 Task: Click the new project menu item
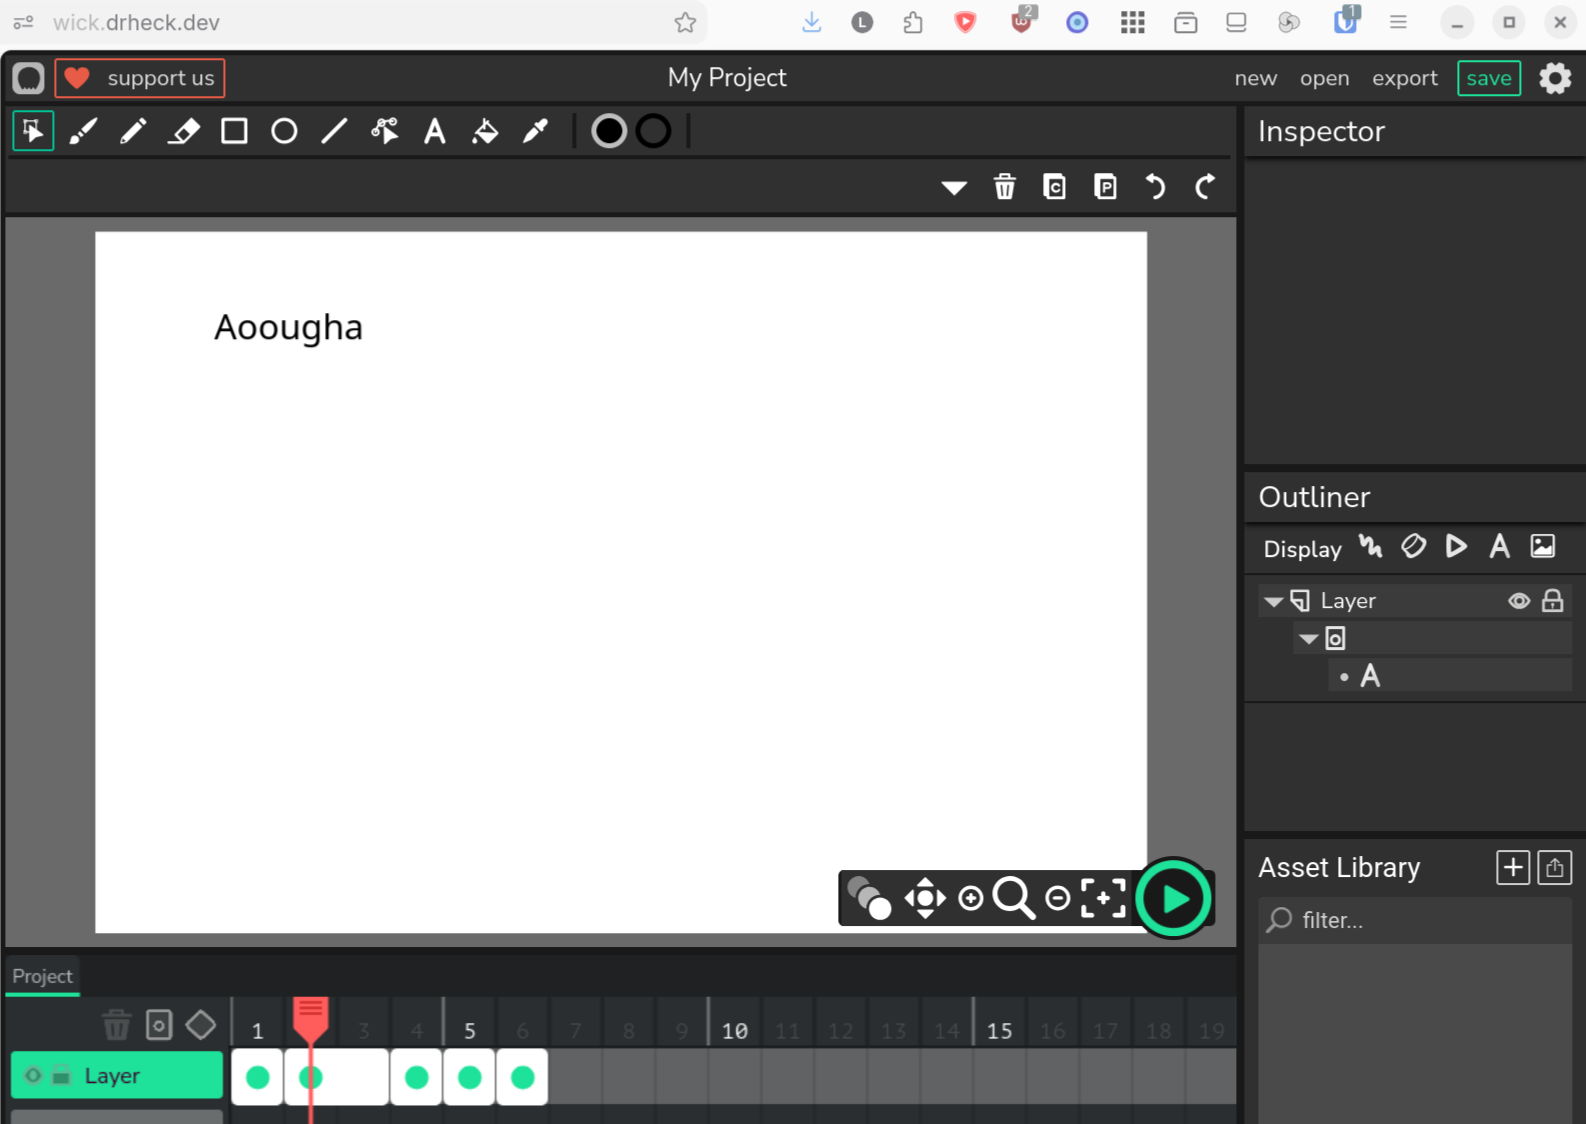[1255, 78]
